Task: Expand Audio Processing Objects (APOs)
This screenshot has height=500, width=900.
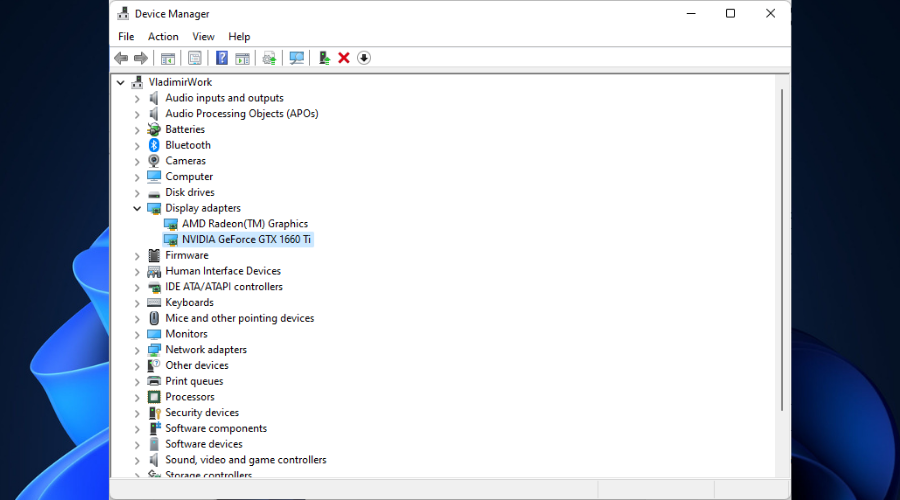Action: tap(137, 114)
